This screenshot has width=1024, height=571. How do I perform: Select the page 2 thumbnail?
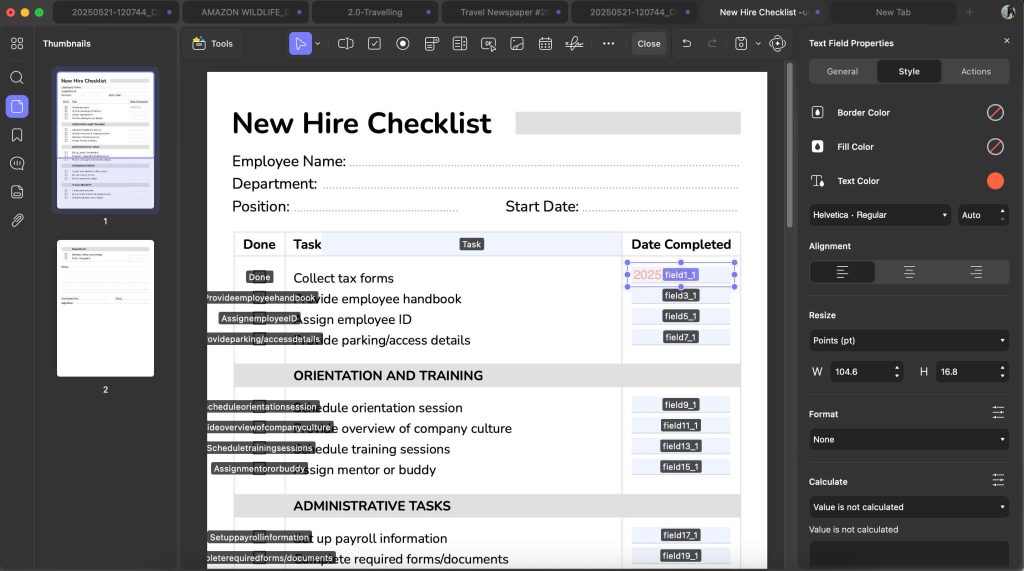(x=105, y=308)
